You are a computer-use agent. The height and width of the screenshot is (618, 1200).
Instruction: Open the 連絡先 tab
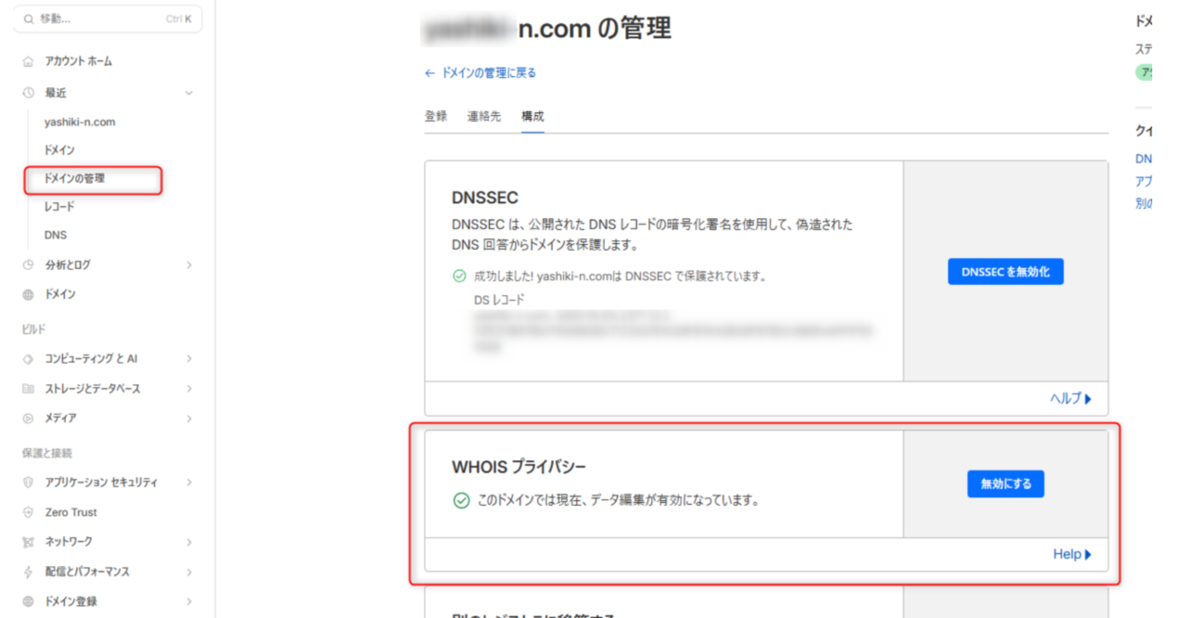484,117
